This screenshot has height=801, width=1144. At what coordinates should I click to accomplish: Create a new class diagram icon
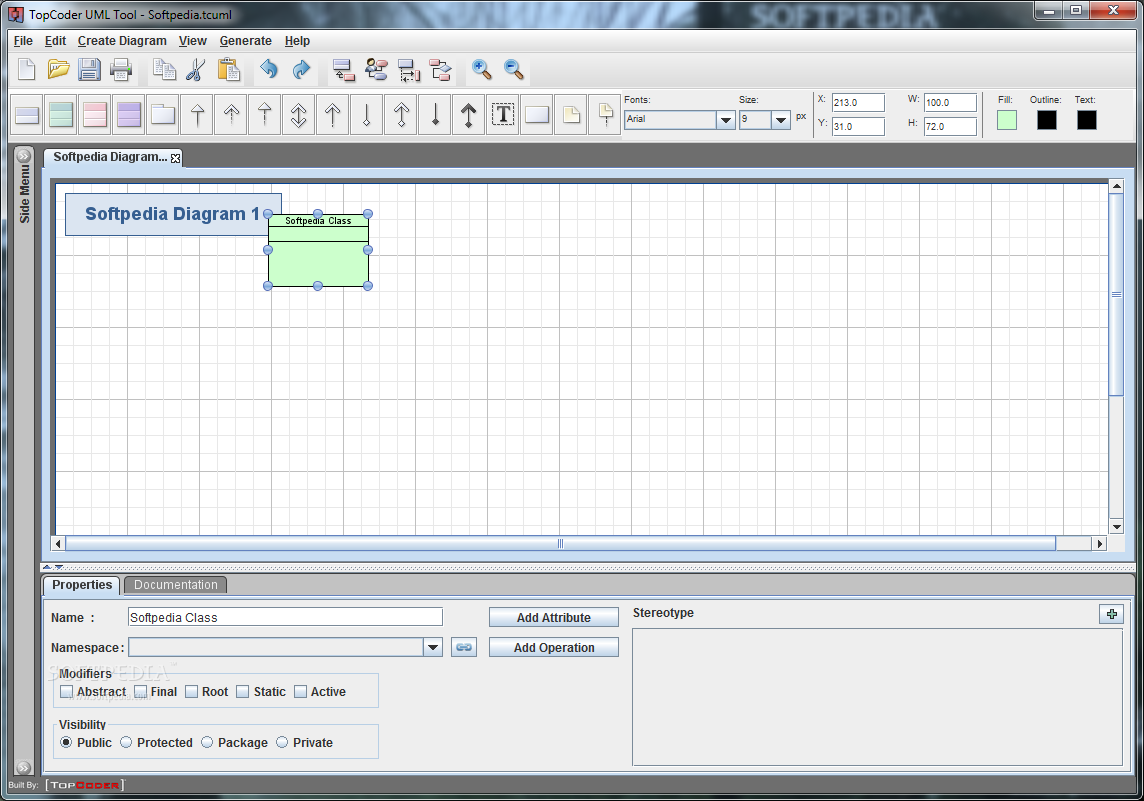[x=343, y=70]
